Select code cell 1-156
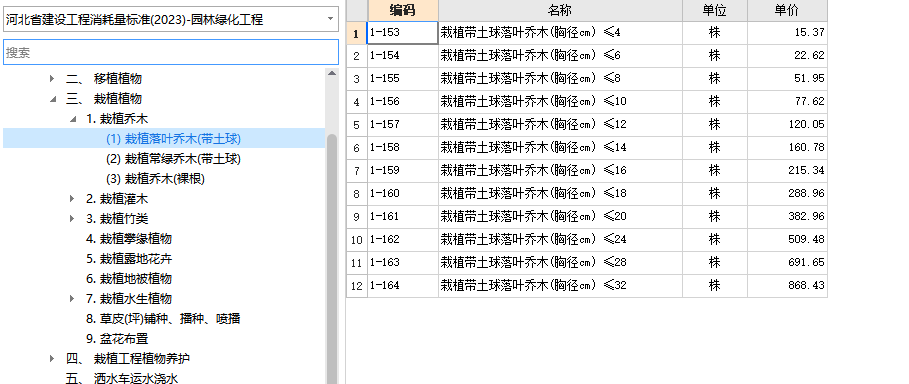 click(403, 102)
